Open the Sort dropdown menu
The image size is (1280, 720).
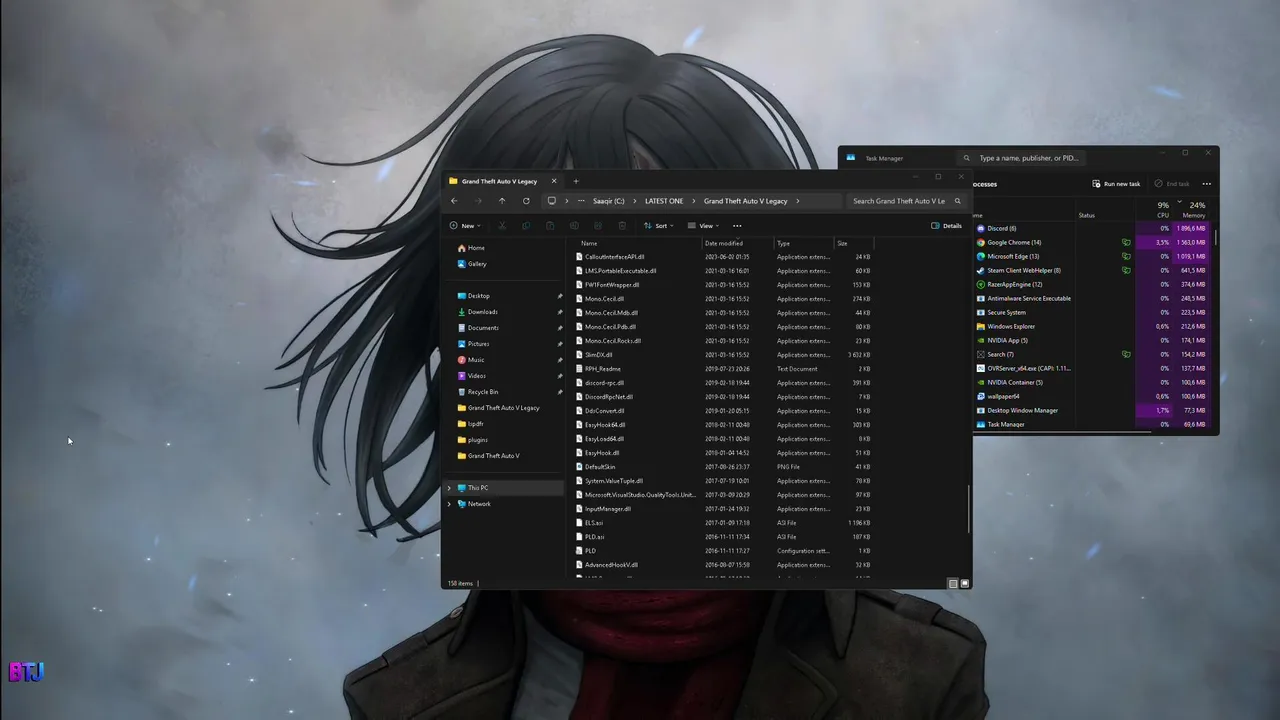pyautogui.click(x=659, y=226)
